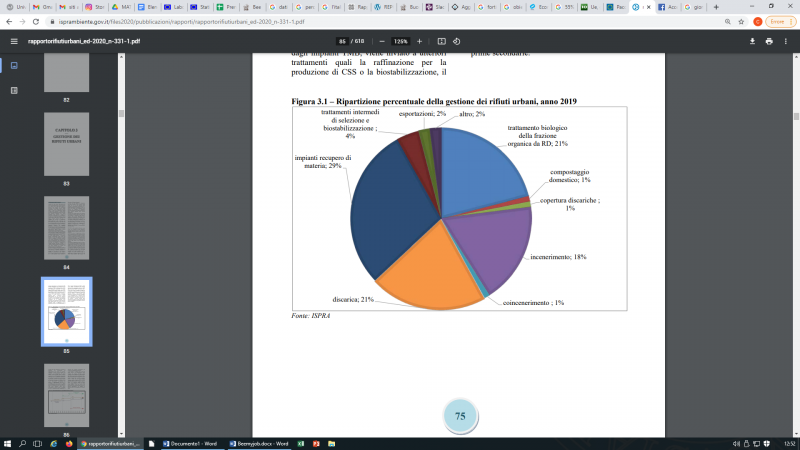The height and width of the screenshot is (450, 800).
Task: Rotate the PDF document counterclockwise
Action: [x=456, y=41]
